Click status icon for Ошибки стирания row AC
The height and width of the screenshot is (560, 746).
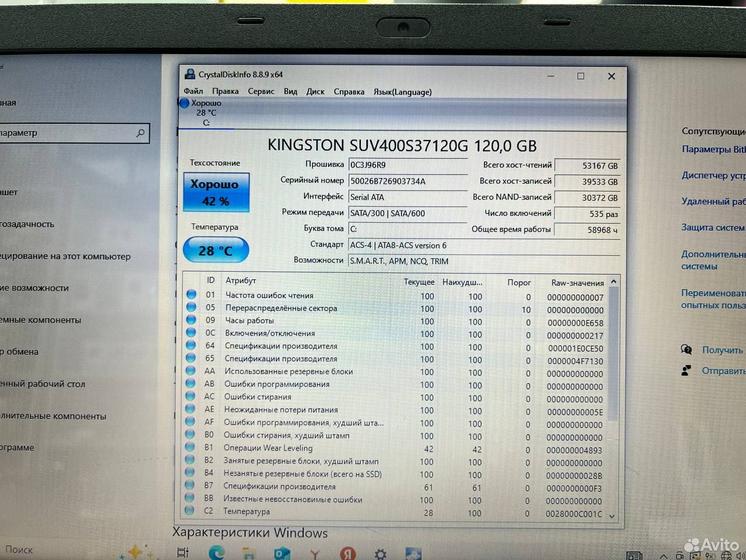(x=190, y=396)
